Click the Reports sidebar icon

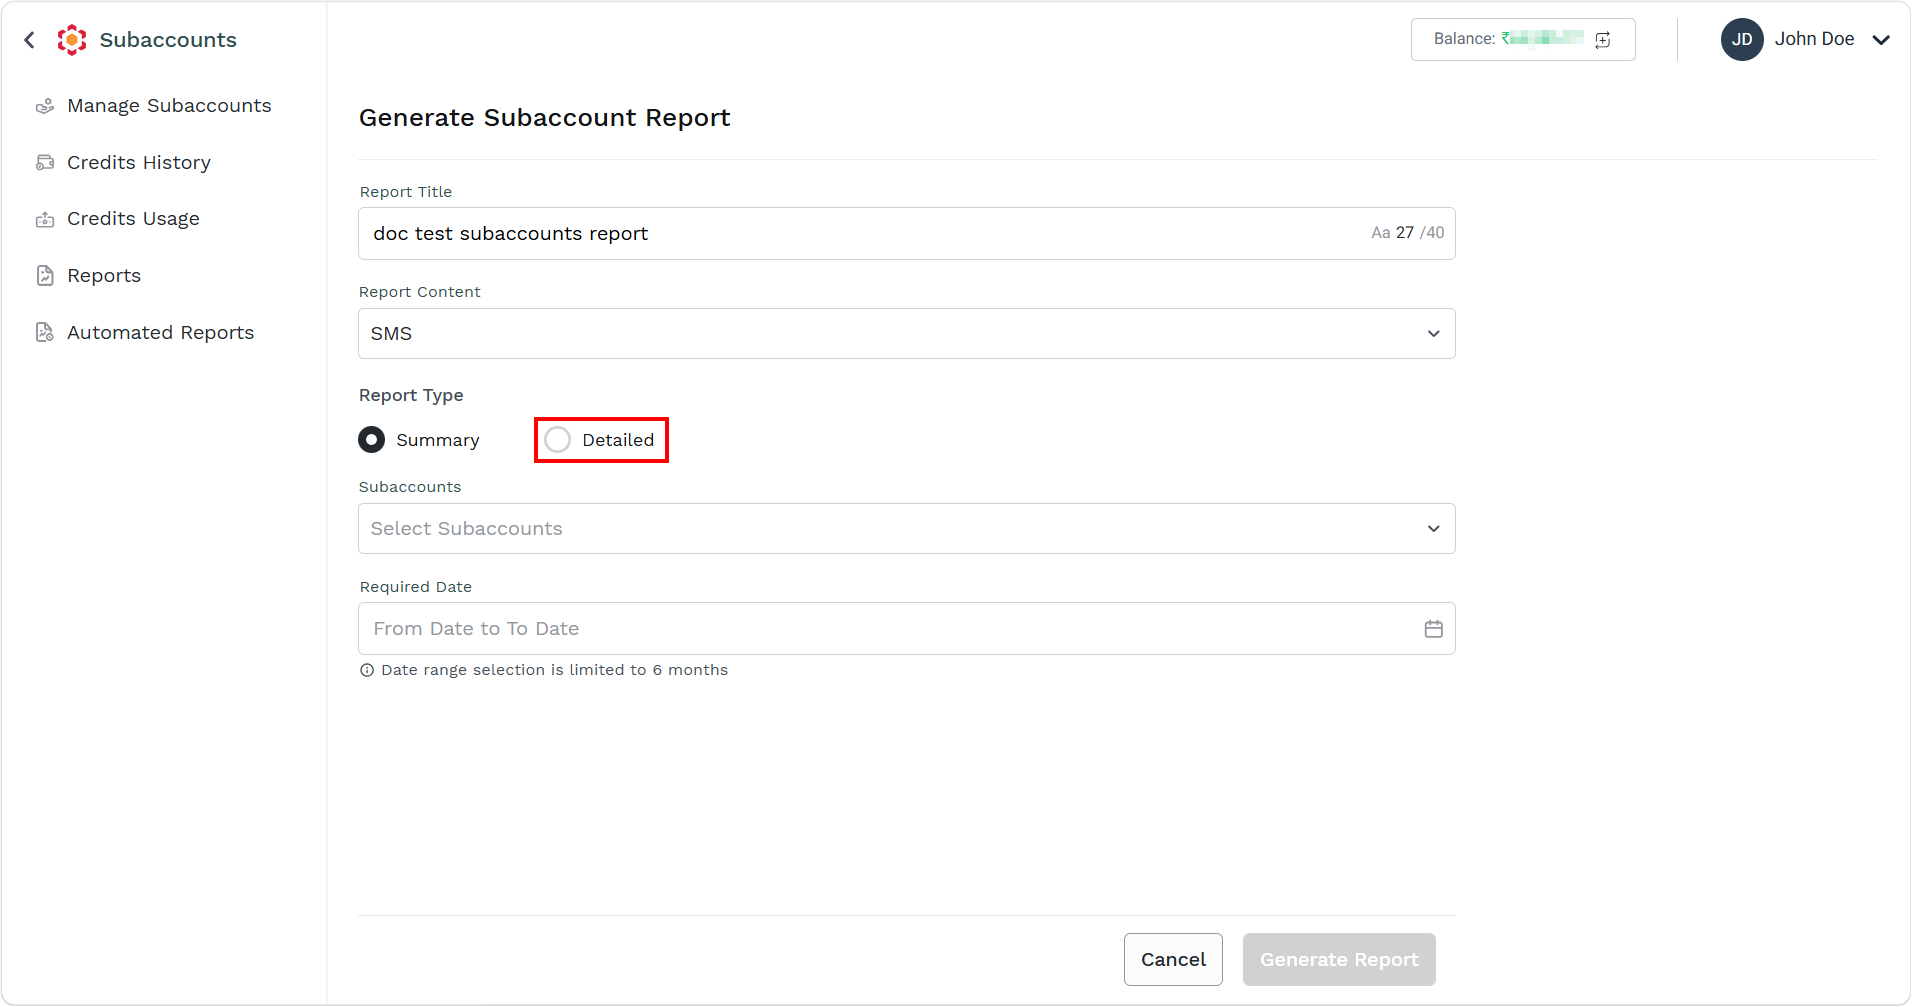pos(45,276)
